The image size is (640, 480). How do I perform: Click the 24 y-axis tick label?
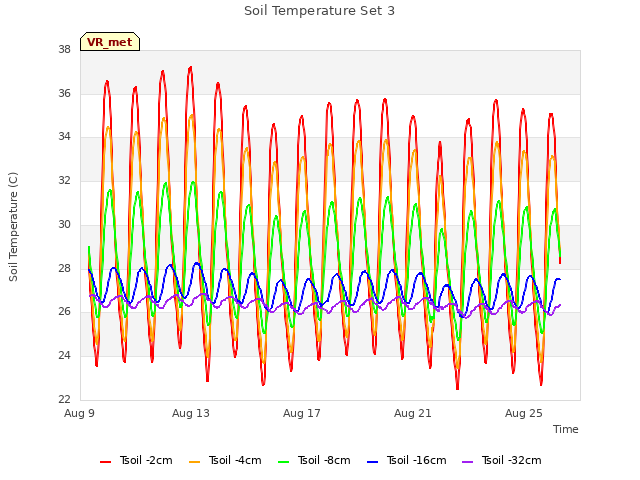click(64, 356)
